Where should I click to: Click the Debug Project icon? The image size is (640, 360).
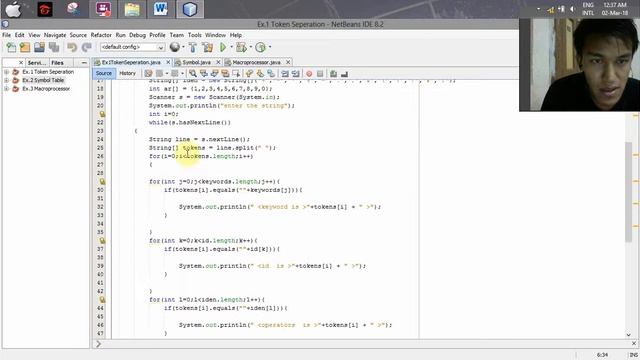[241, 47]
